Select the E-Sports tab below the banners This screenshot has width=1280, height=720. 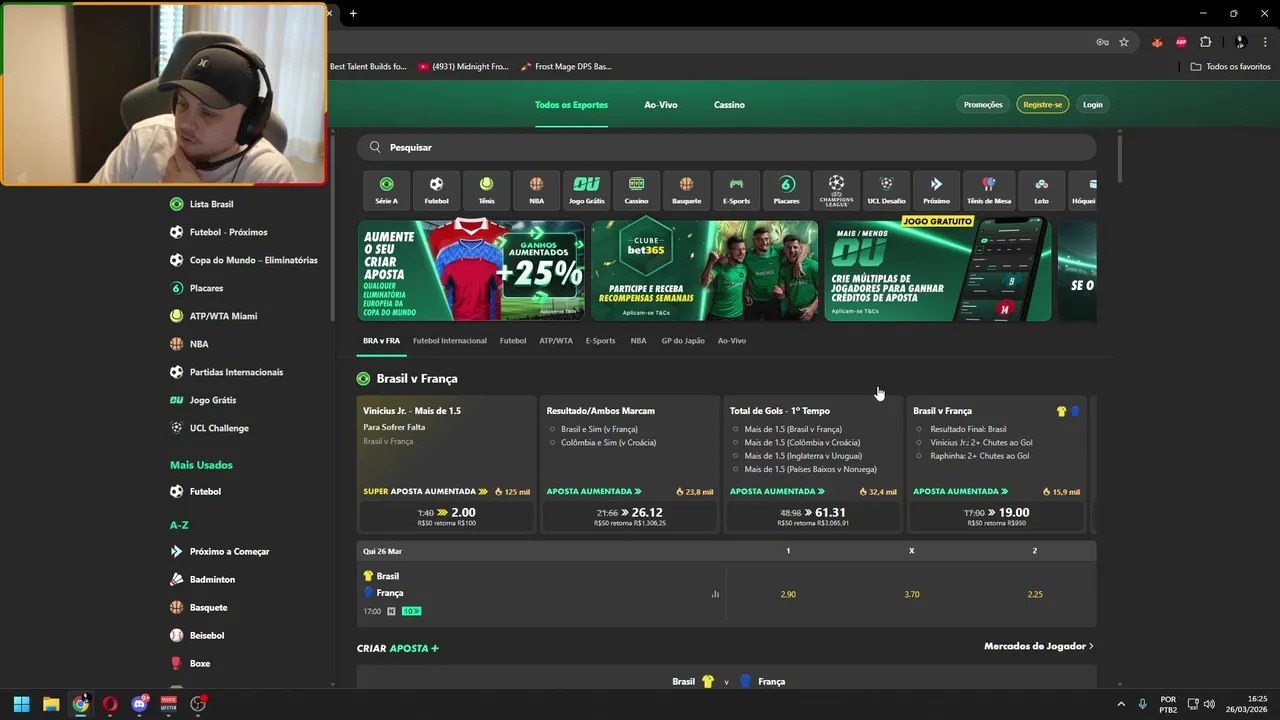pyautogui.click(x=600, y=341)
